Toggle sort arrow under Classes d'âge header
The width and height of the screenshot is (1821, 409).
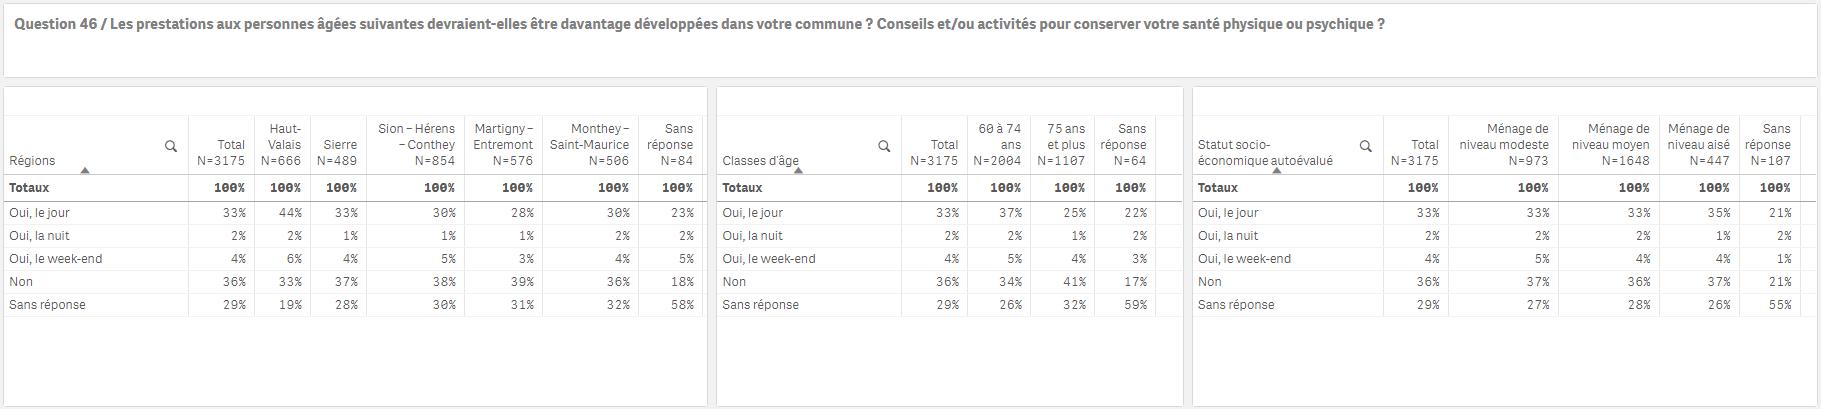point(798,171)
